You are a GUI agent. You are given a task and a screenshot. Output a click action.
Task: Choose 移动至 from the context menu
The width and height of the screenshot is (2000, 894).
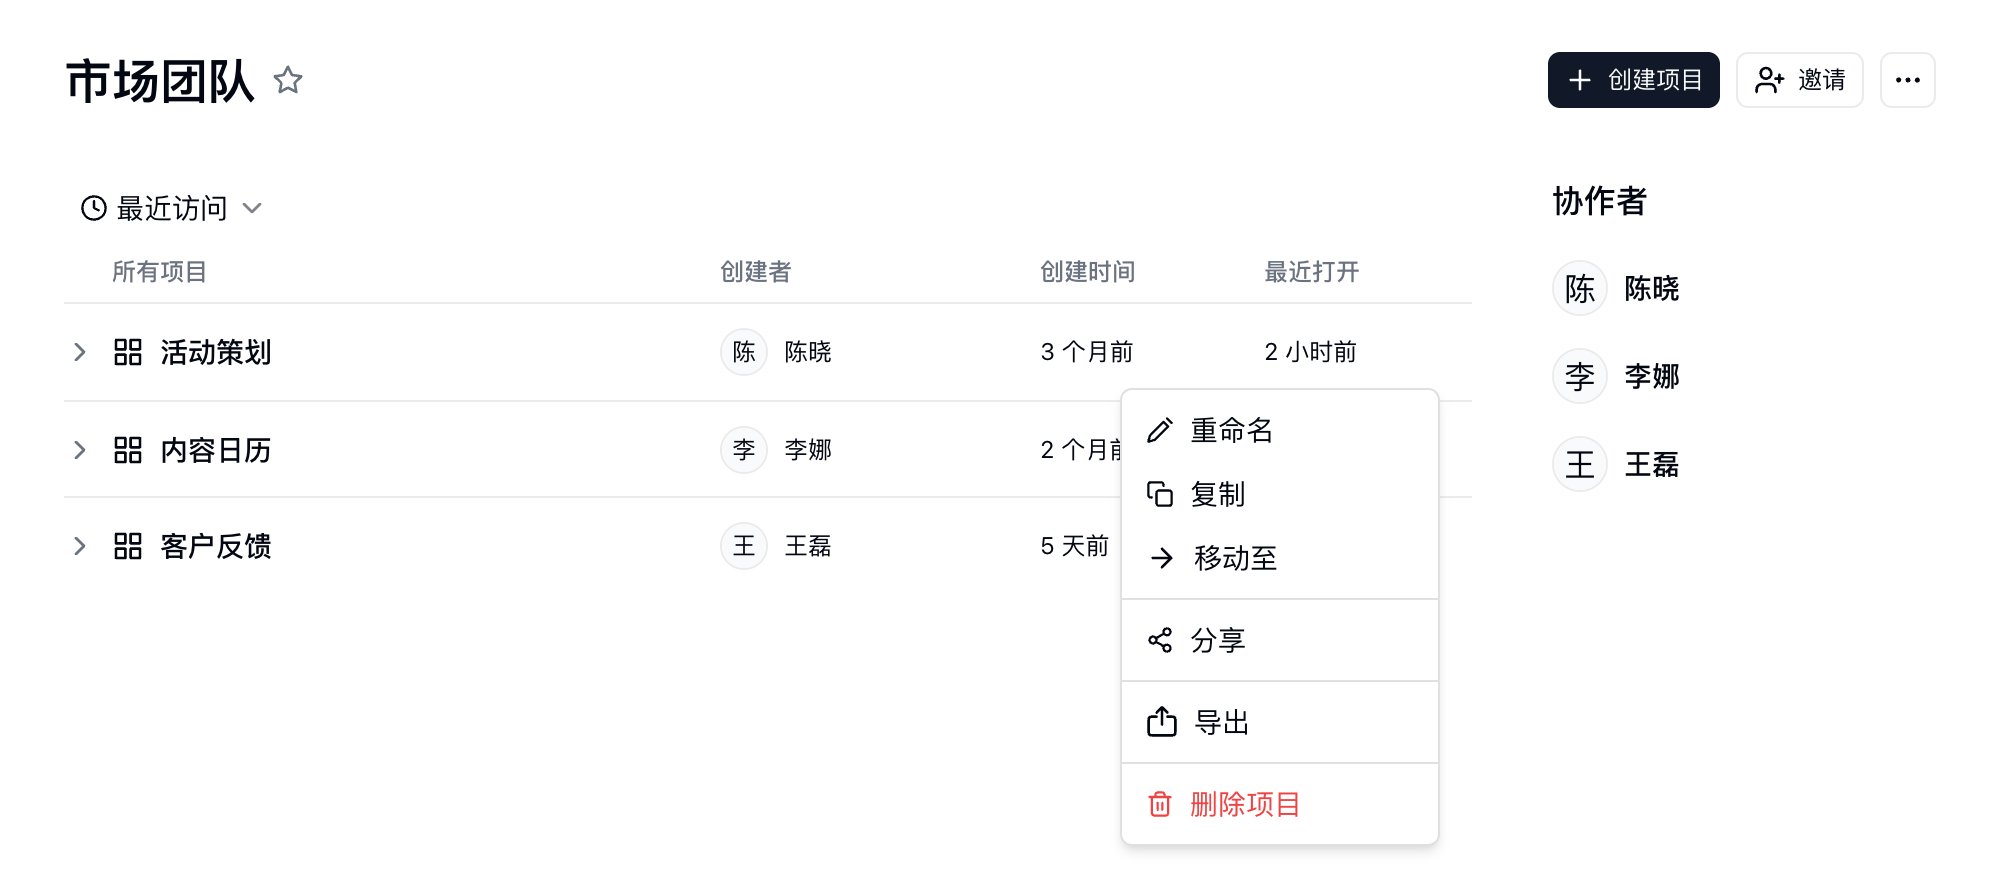[1280, 558]
